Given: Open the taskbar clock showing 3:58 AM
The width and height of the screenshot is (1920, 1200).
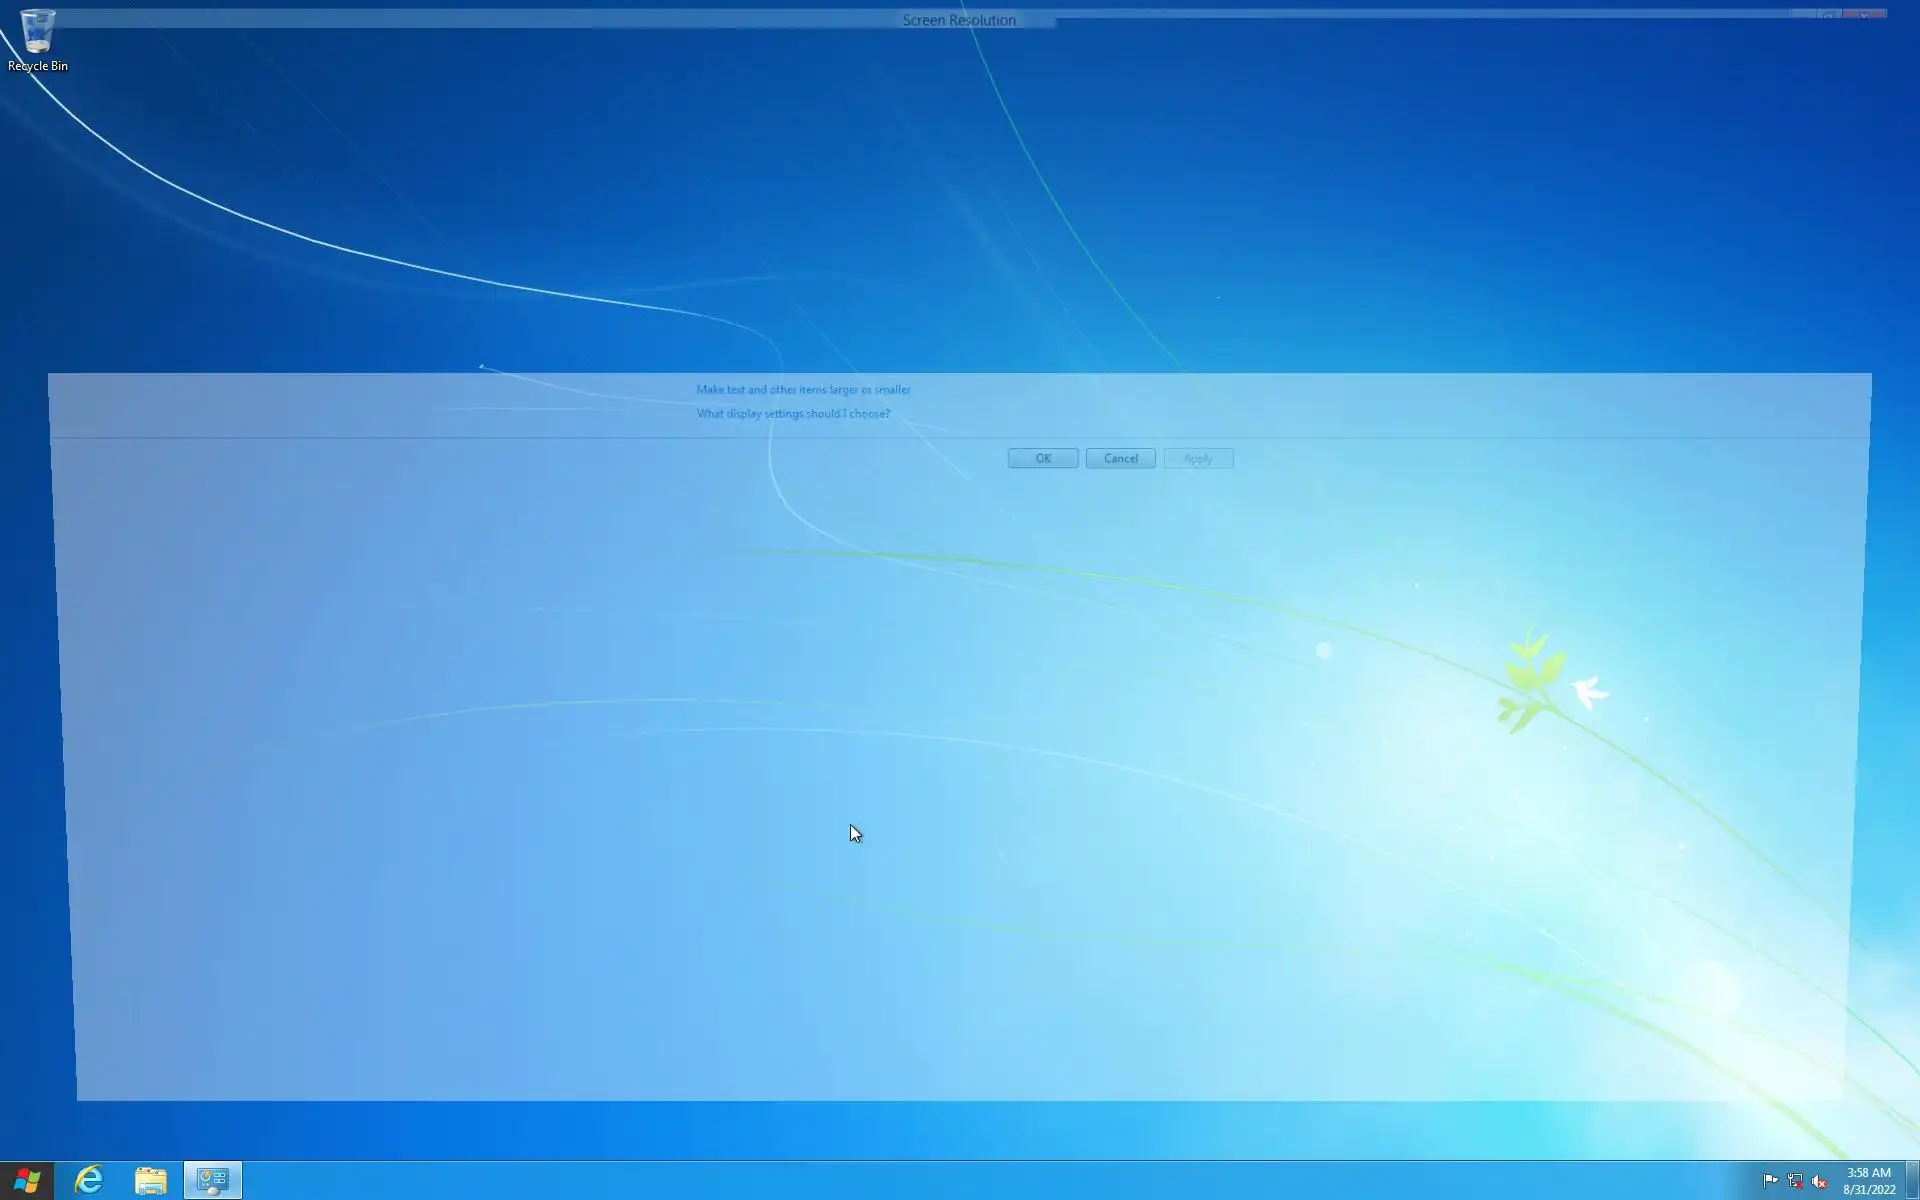Looking at the screenshot, I should click(x=1868, y=1181).
